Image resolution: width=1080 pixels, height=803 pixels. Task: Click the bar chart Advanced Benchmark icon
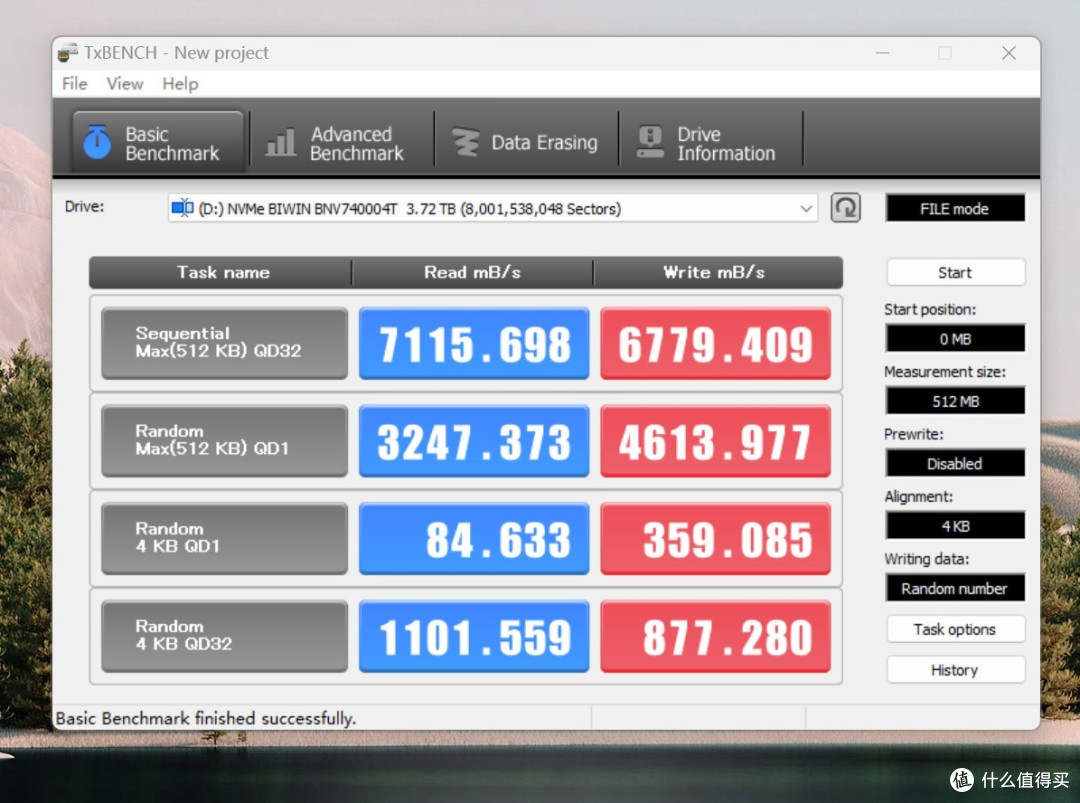tap(281, 142)
